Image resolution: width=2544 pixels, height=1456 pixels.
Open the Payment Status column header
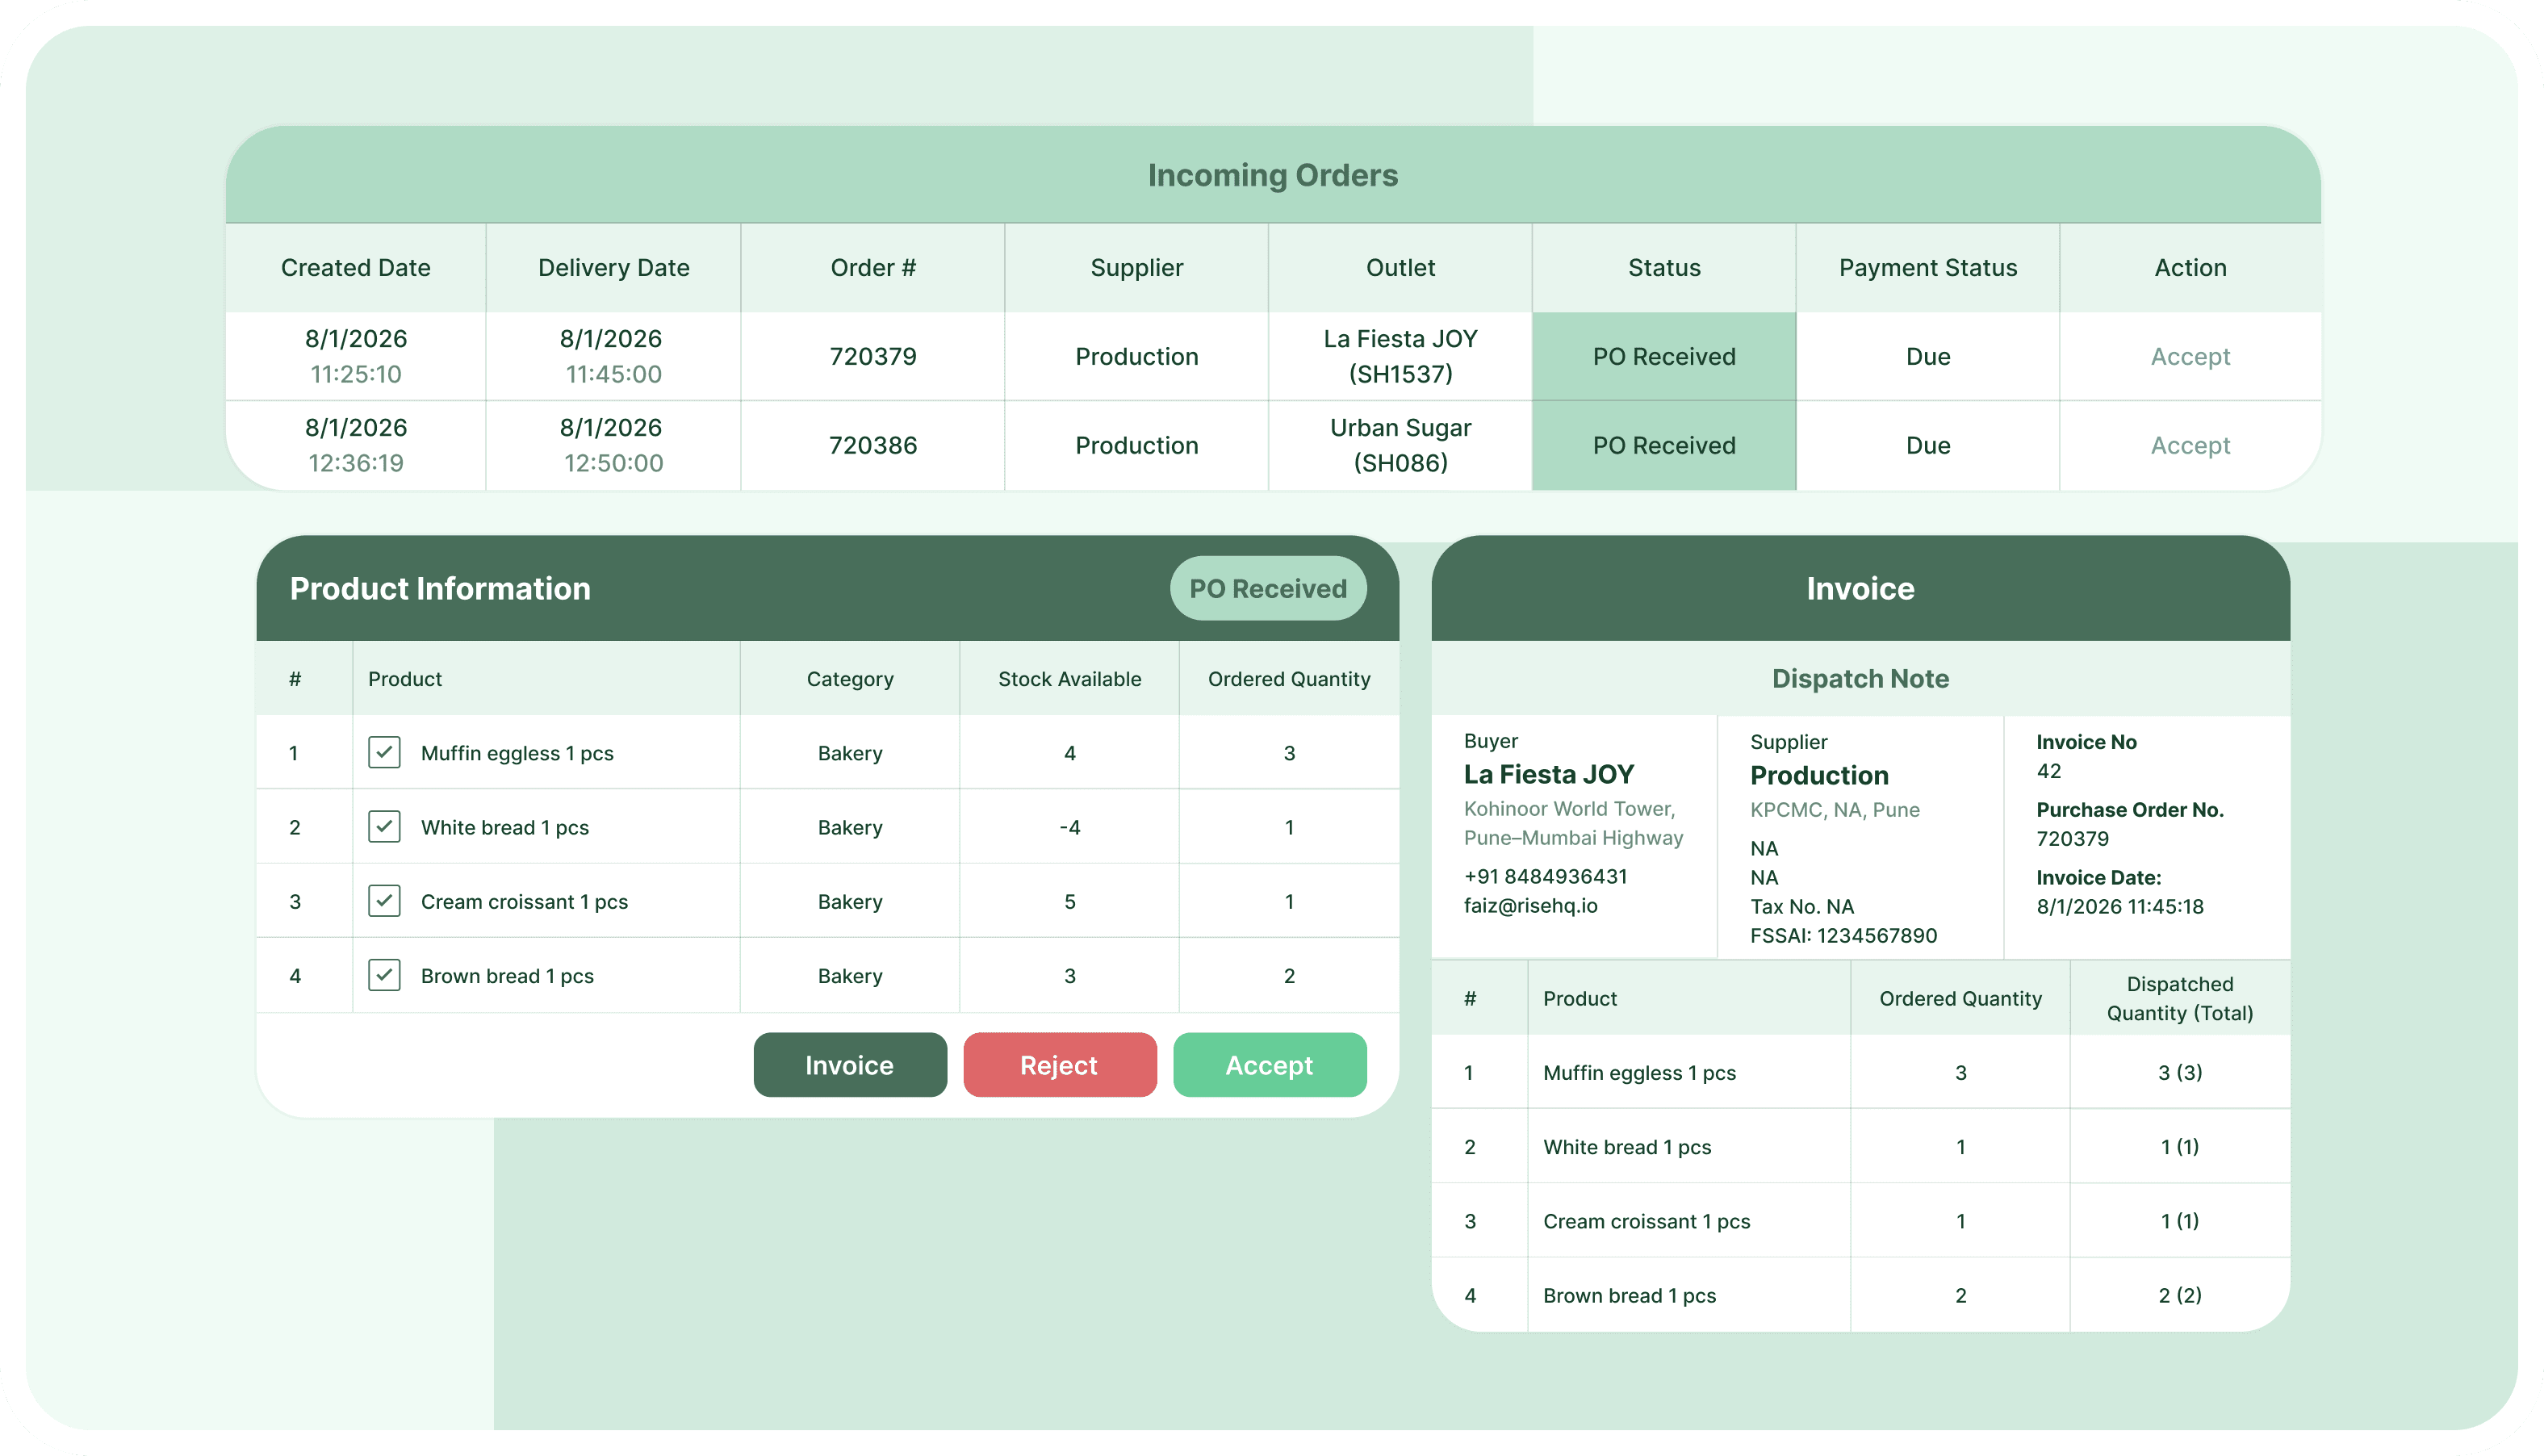(1927, 267)
